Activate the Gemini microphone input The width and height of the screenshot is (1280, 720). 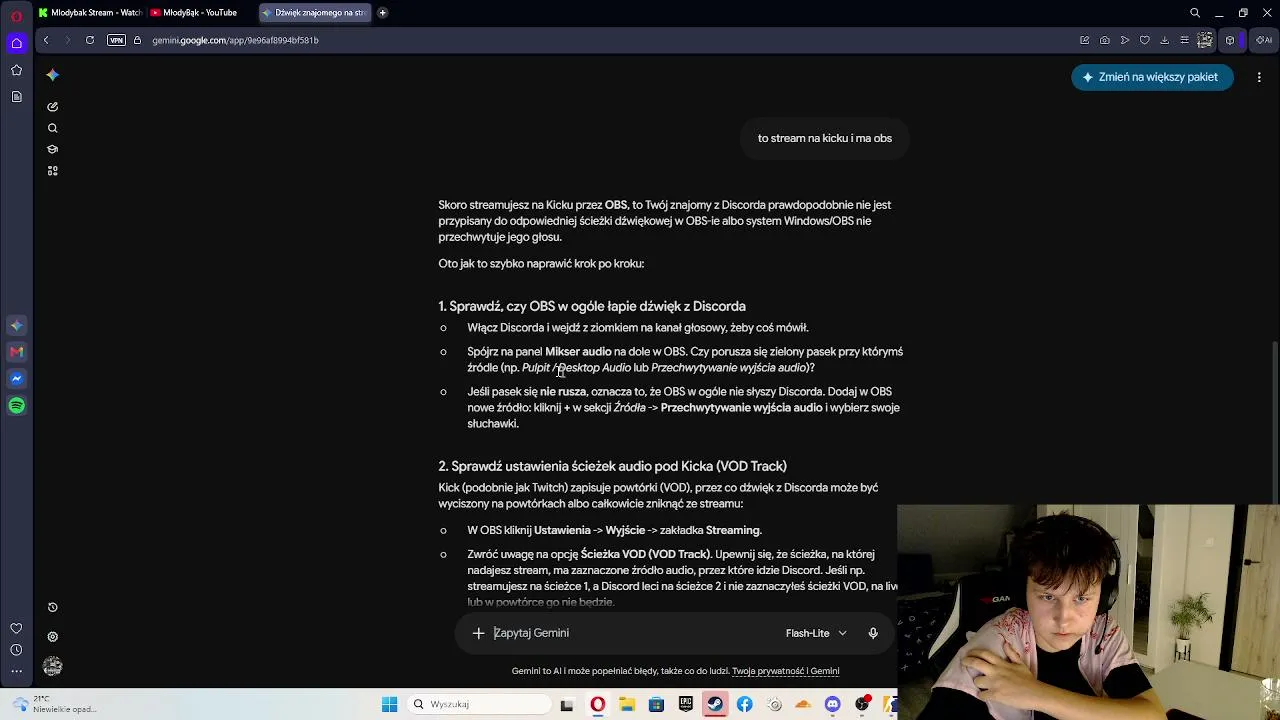point(873,633)
